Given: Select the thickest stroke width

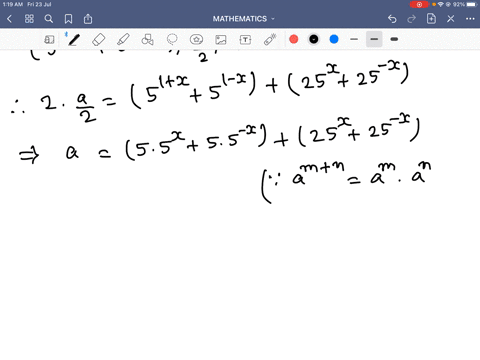Looking at the screenshot, I should click(x=394, y=39).
